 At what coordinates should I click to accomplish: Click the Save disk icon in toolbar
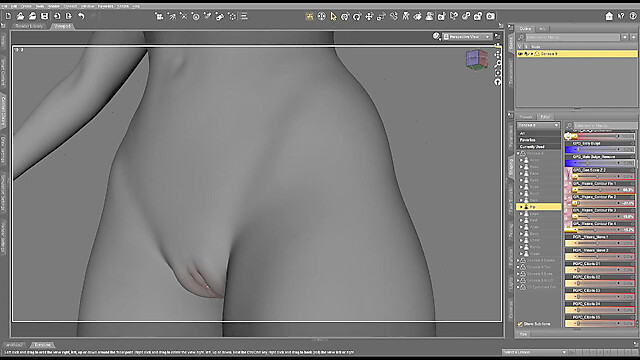44,16
